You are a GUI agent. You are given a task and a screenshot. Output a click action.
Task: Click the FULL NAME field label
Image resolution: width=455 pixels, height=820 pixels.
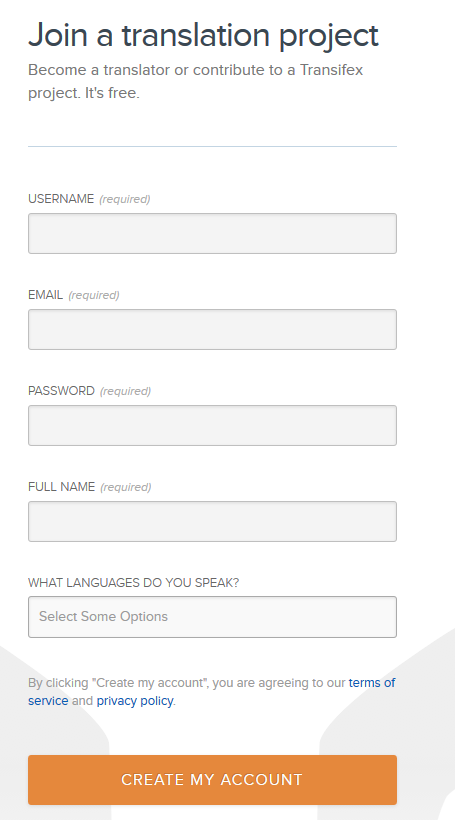pos(62,487)
